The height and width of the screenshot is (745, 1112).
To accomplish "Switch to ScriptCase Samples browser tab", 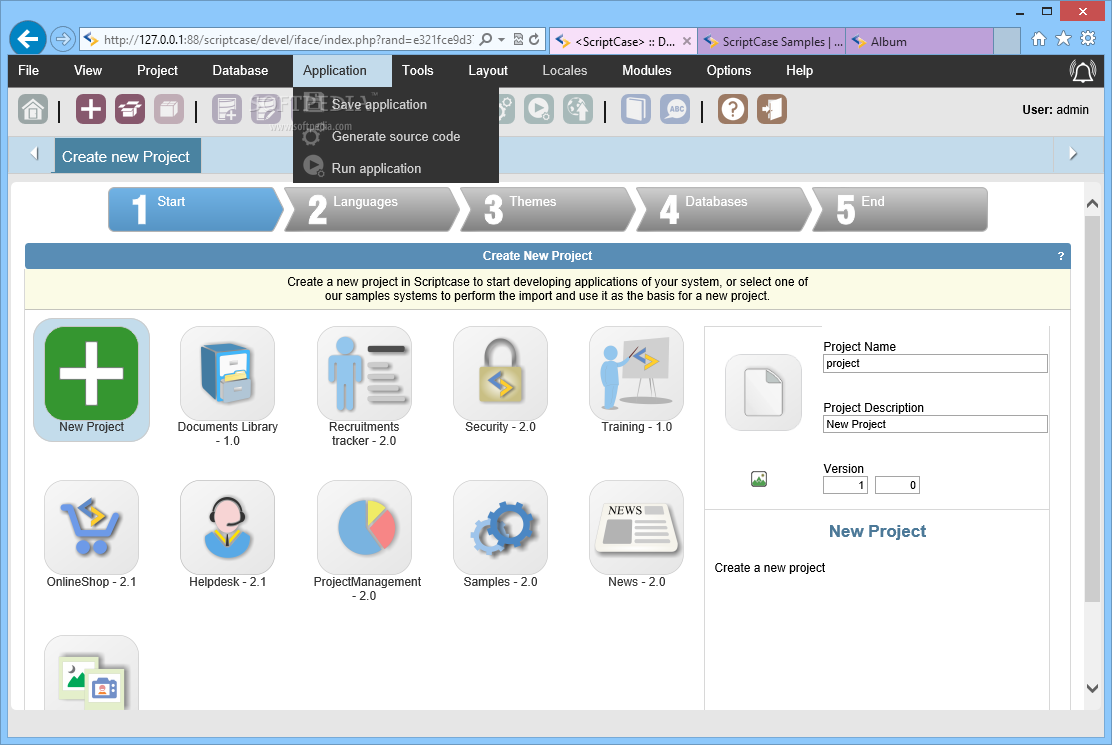I will (x=772, y=42).
